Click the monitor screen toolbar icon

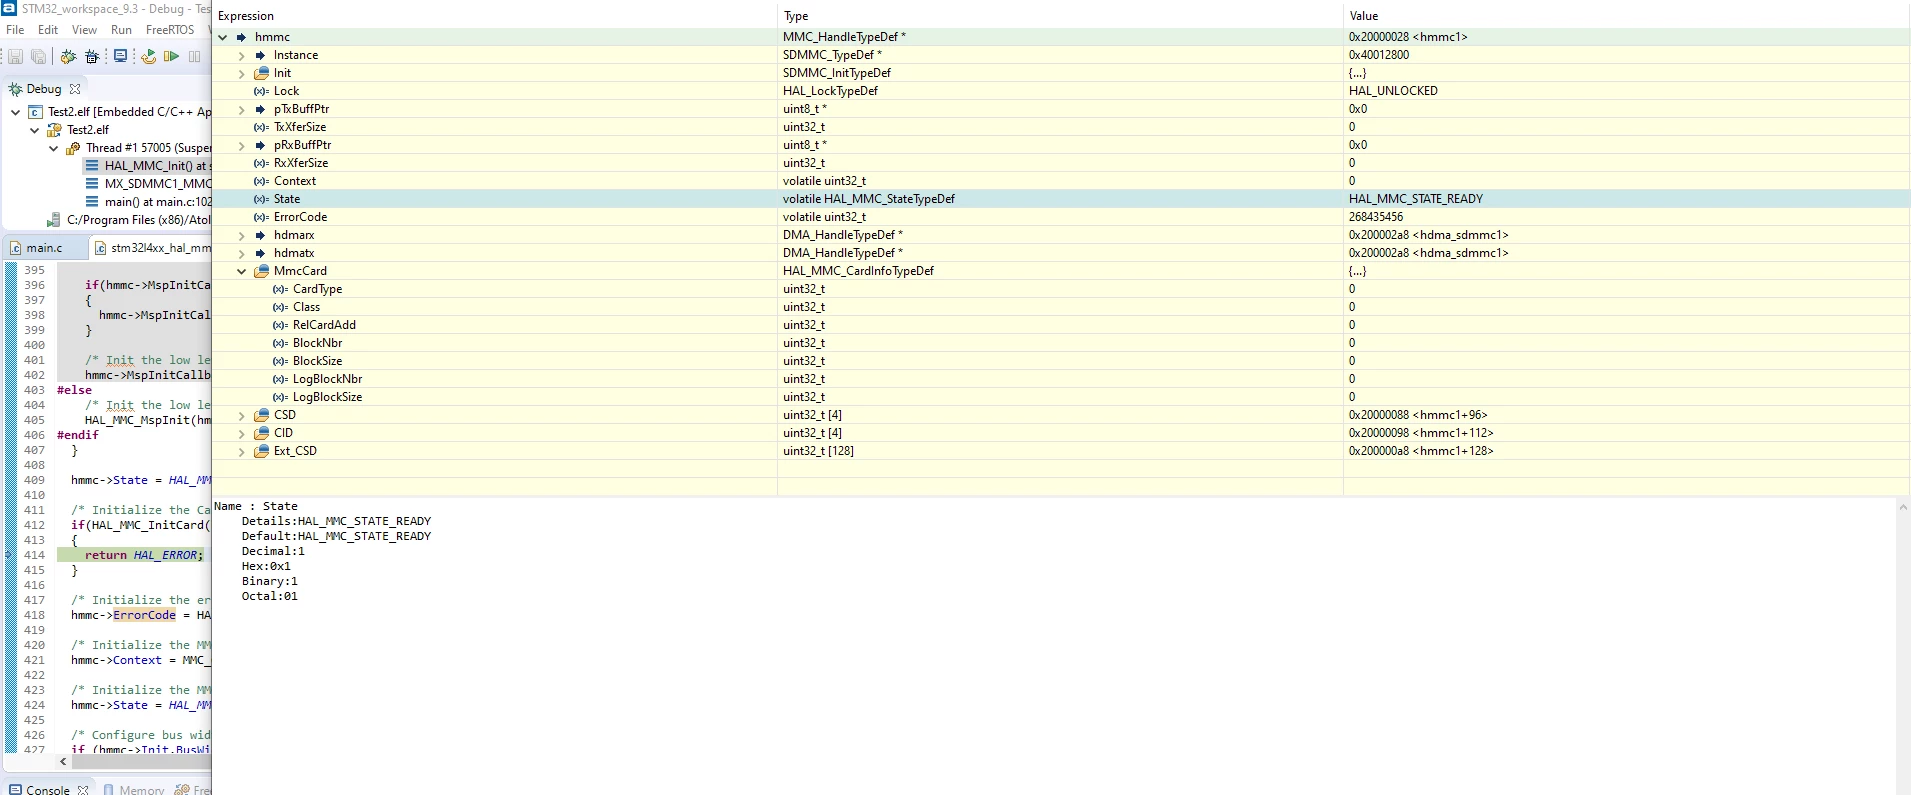click(x=120, y=56)
